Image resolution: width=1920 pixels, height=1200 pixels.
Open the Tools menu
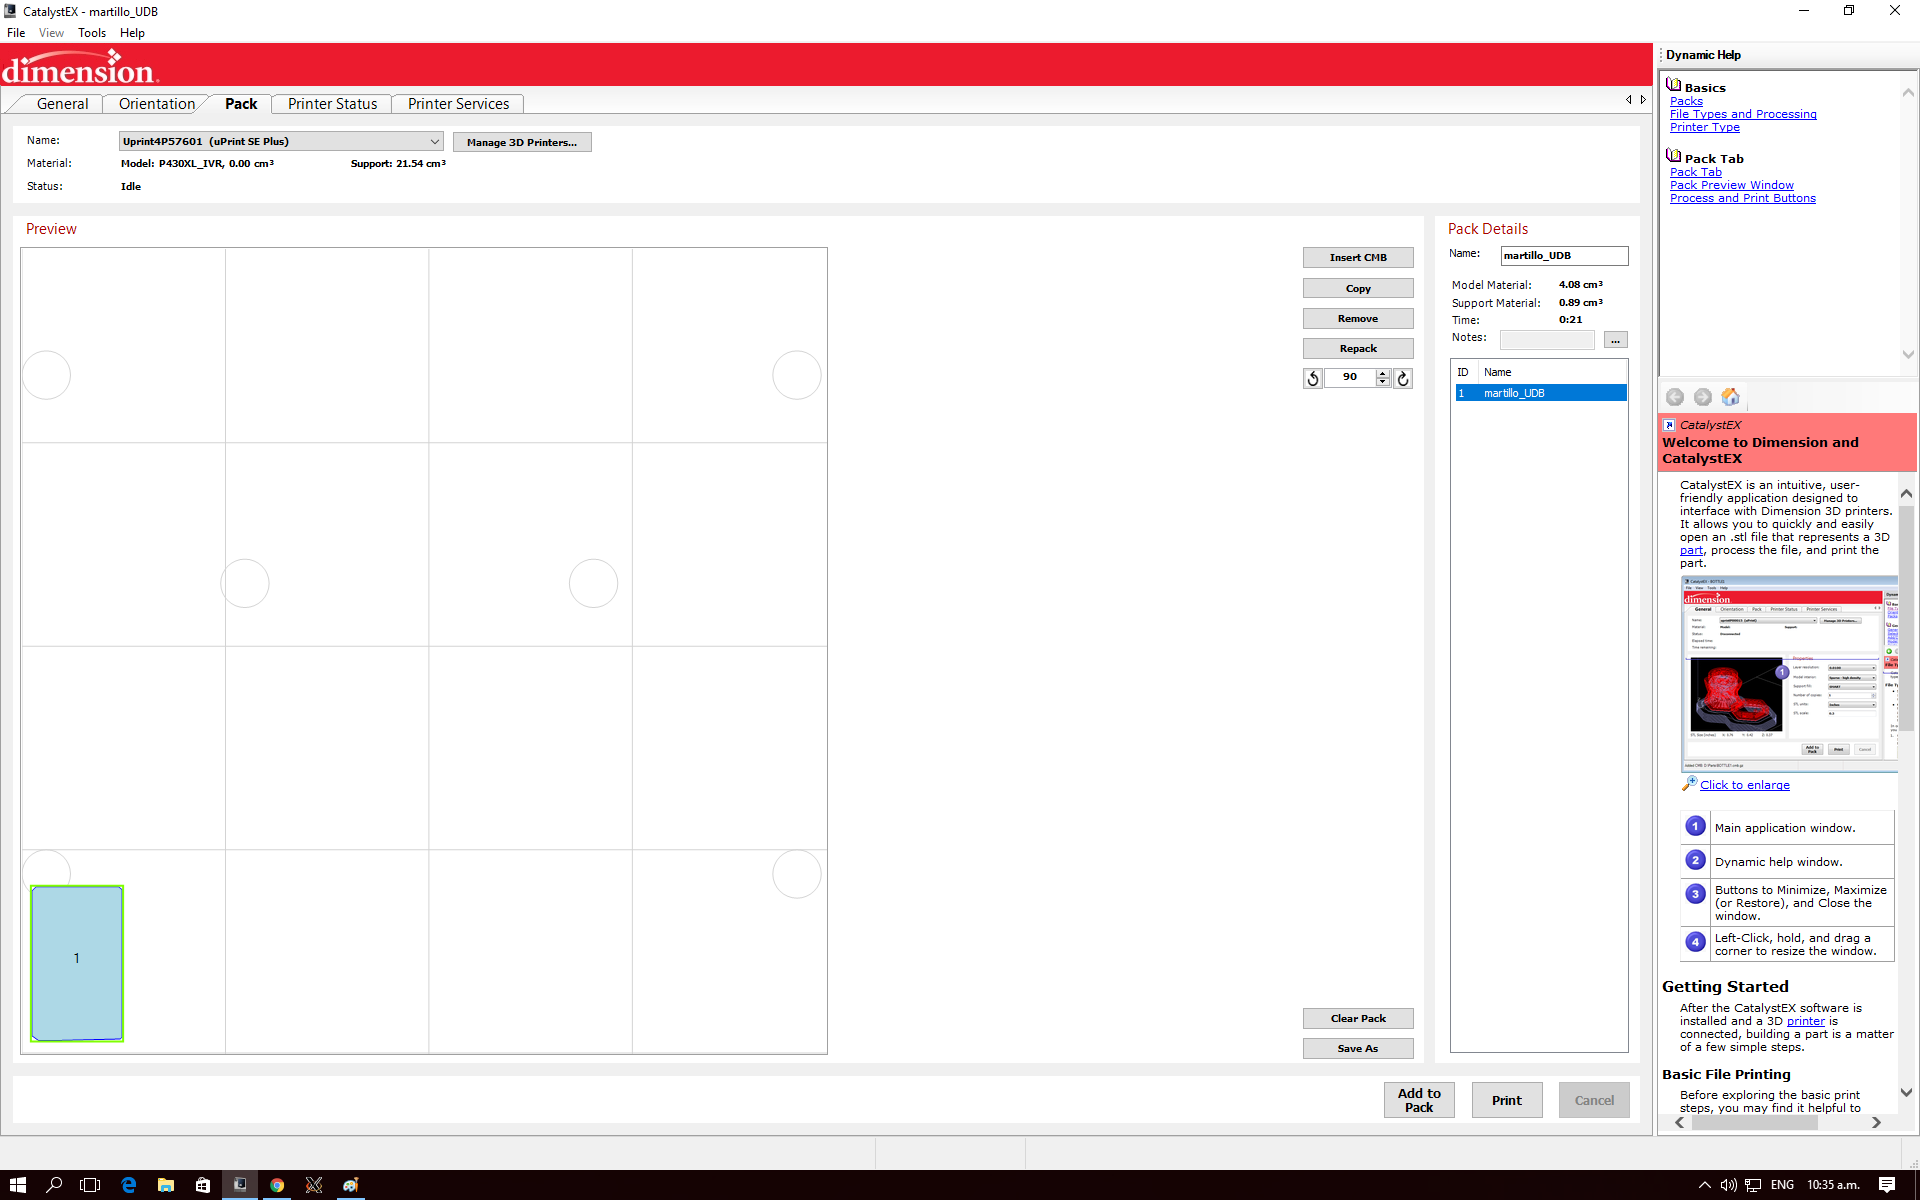pyautogui.click(x=92, y=33)
